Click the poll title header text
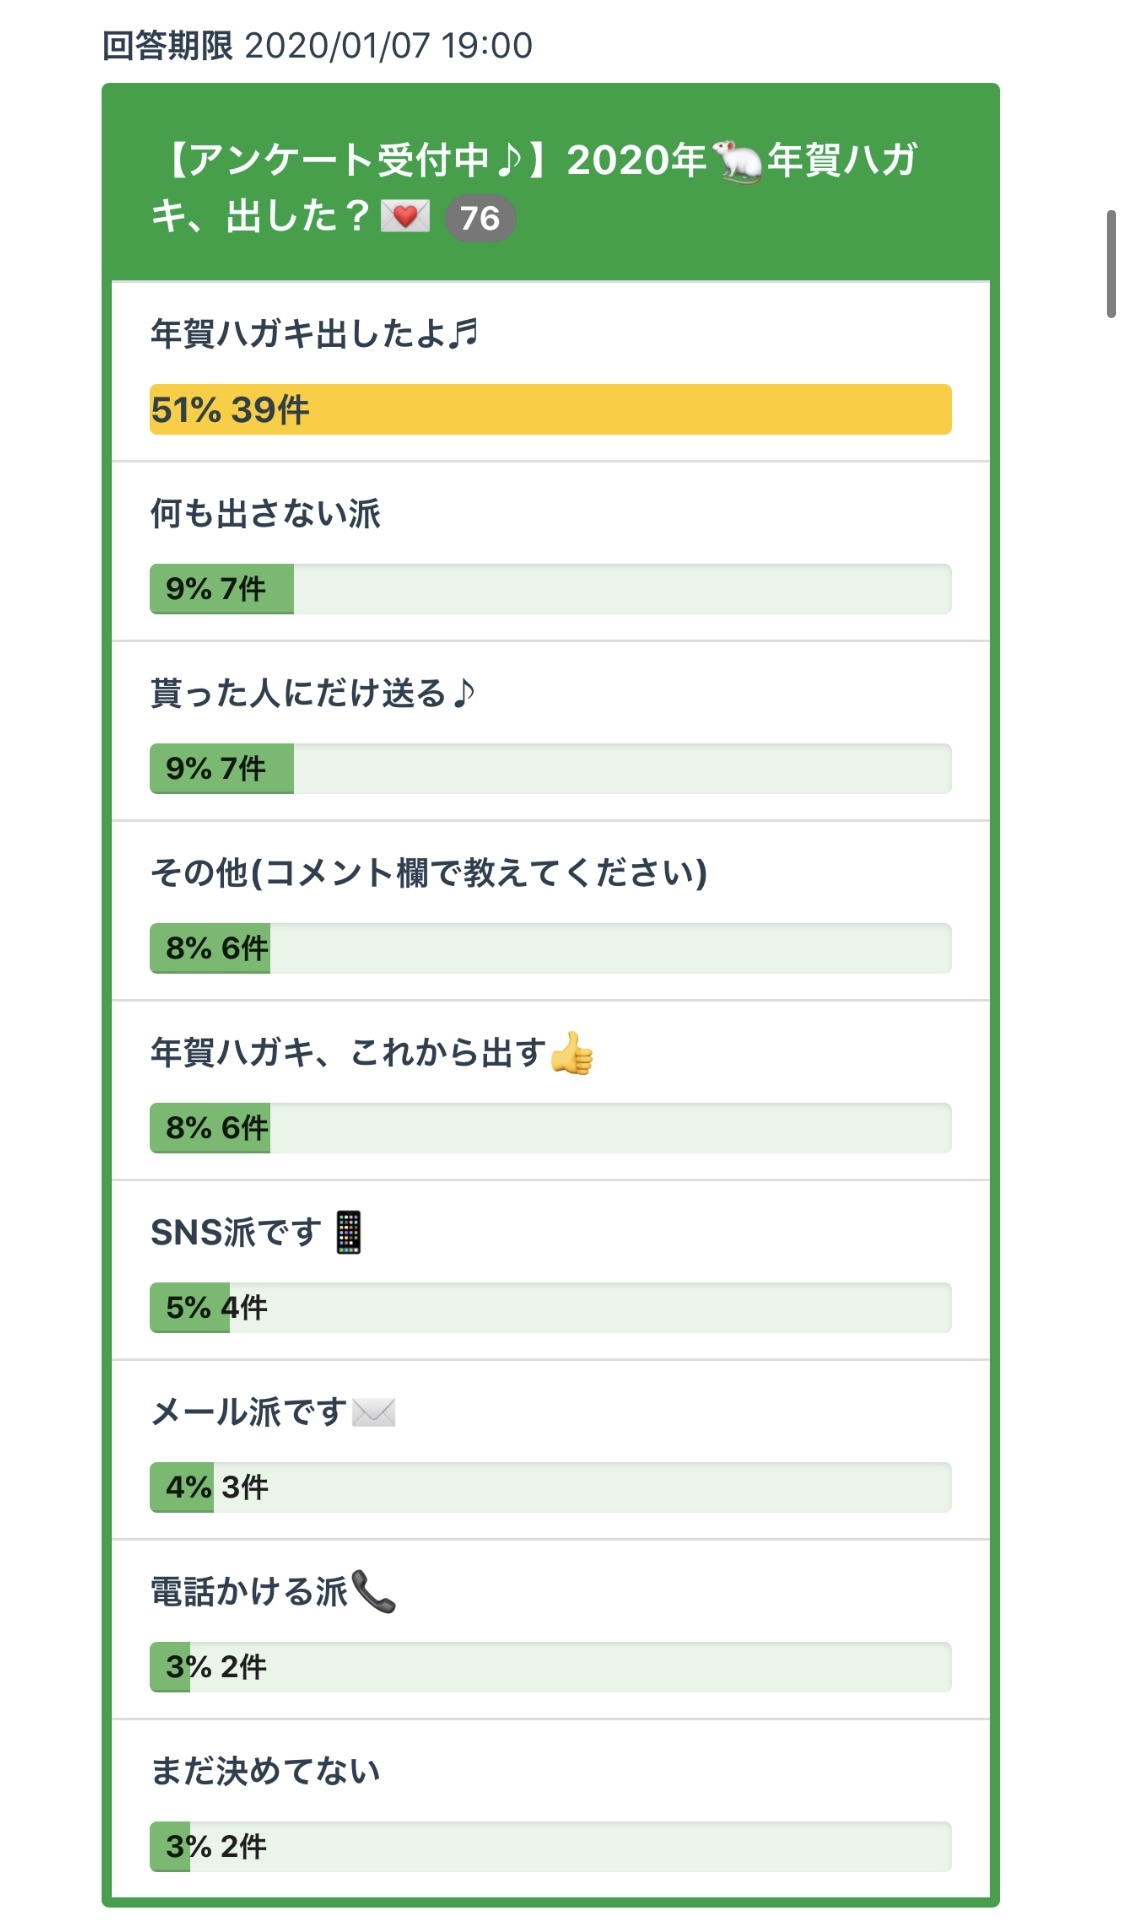 (535, 160)
